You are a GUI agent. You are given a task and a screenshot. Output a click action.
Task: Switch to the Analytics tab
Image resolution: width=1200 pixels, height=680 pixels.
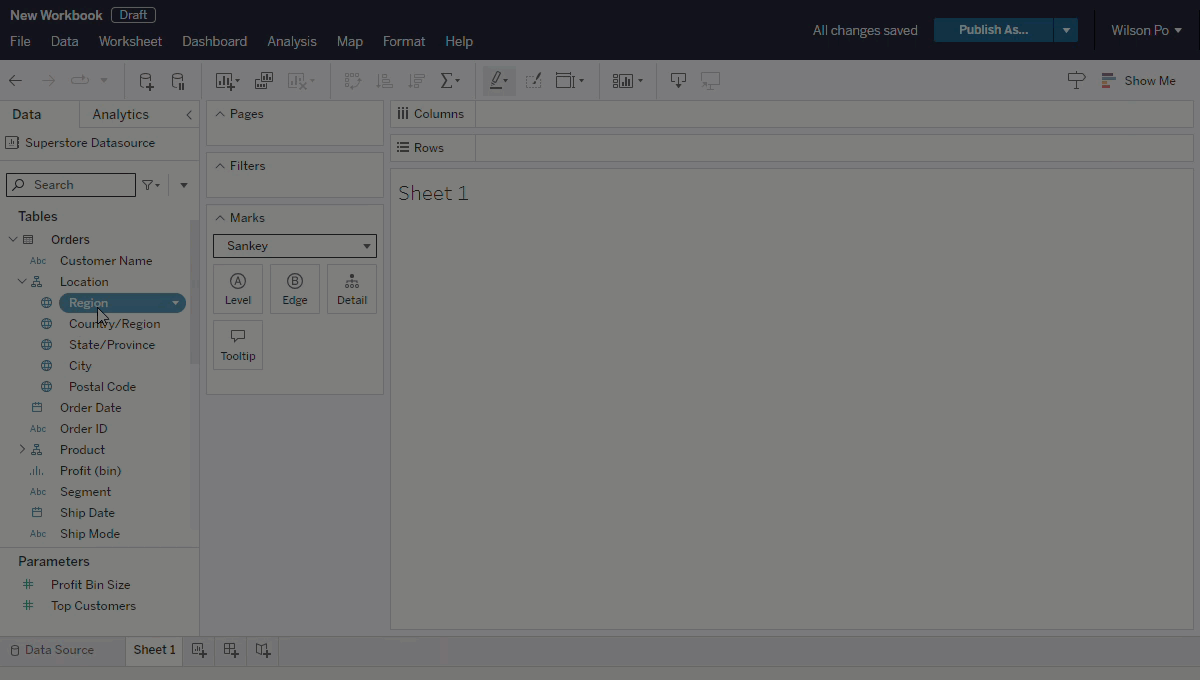point(120,115)
